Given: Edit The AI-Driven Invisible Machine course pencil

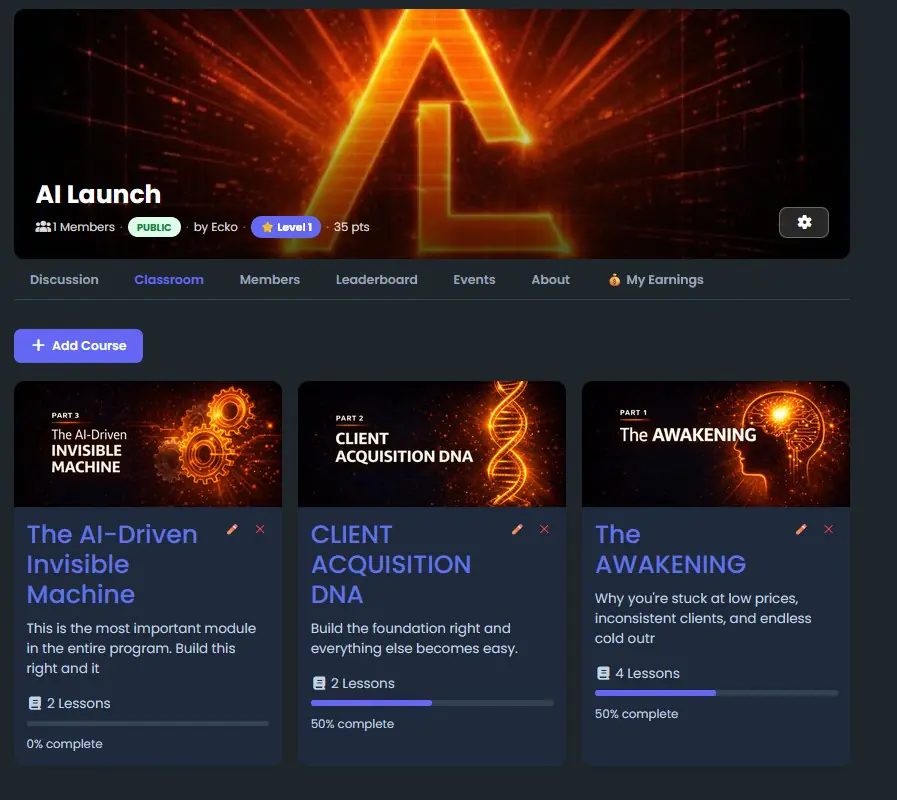Looking at the screenshot, I should [x=232, y=529].
